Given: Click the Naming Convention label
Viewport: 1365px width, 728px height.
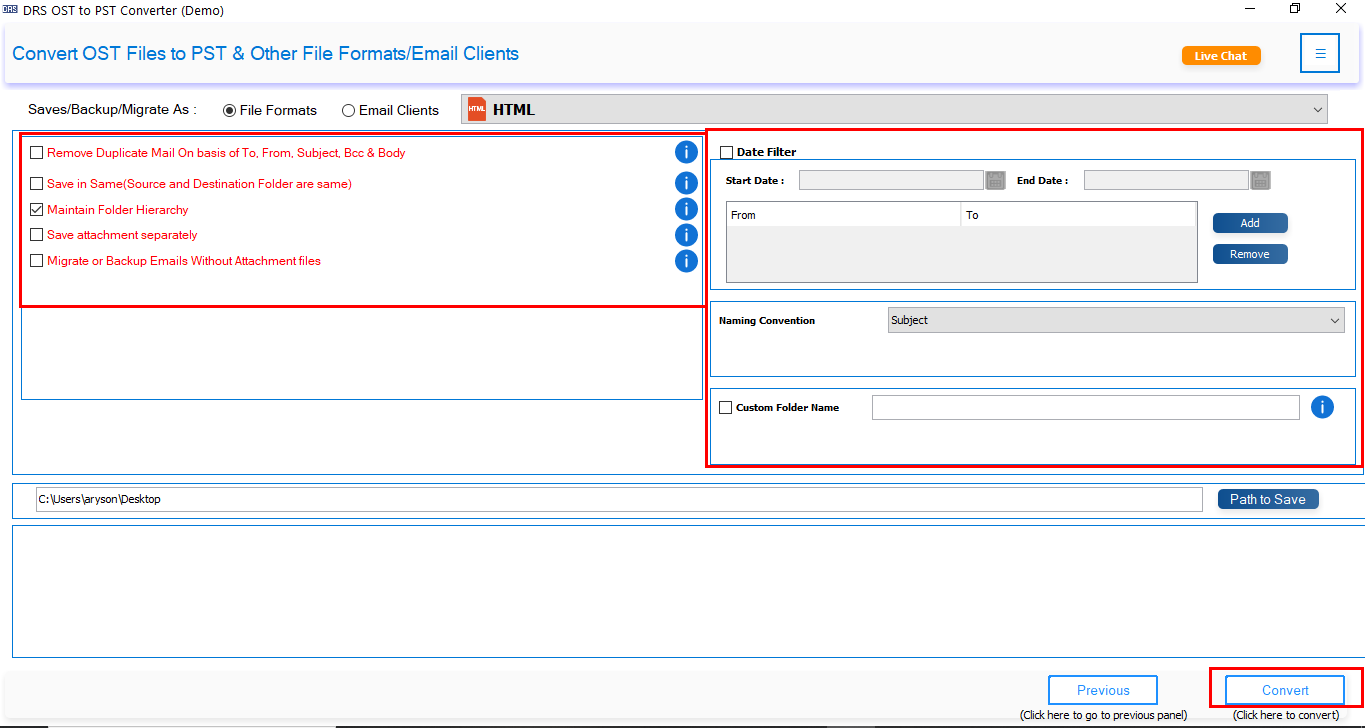Looking at the screenshot, I should 767,321.
